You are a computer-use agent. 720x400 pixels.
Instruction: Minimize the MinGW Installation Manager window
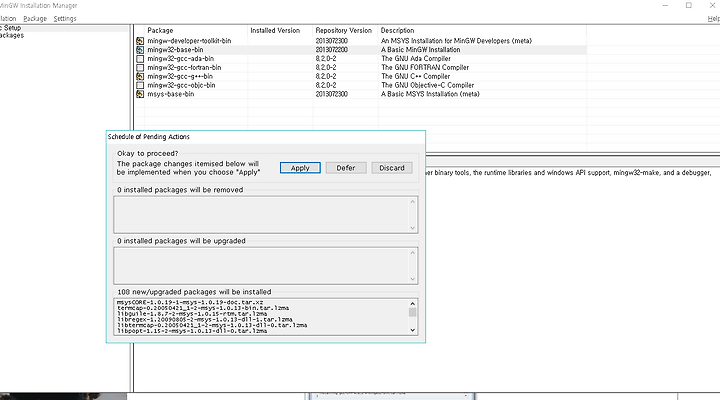click(665, 6)
